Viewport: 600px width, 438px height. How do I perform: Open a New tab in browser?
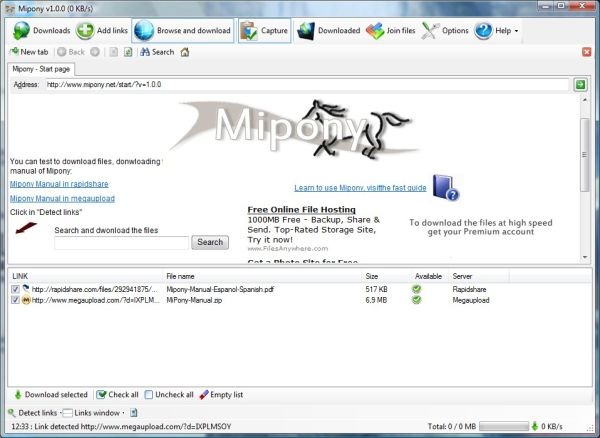[29, 52]
